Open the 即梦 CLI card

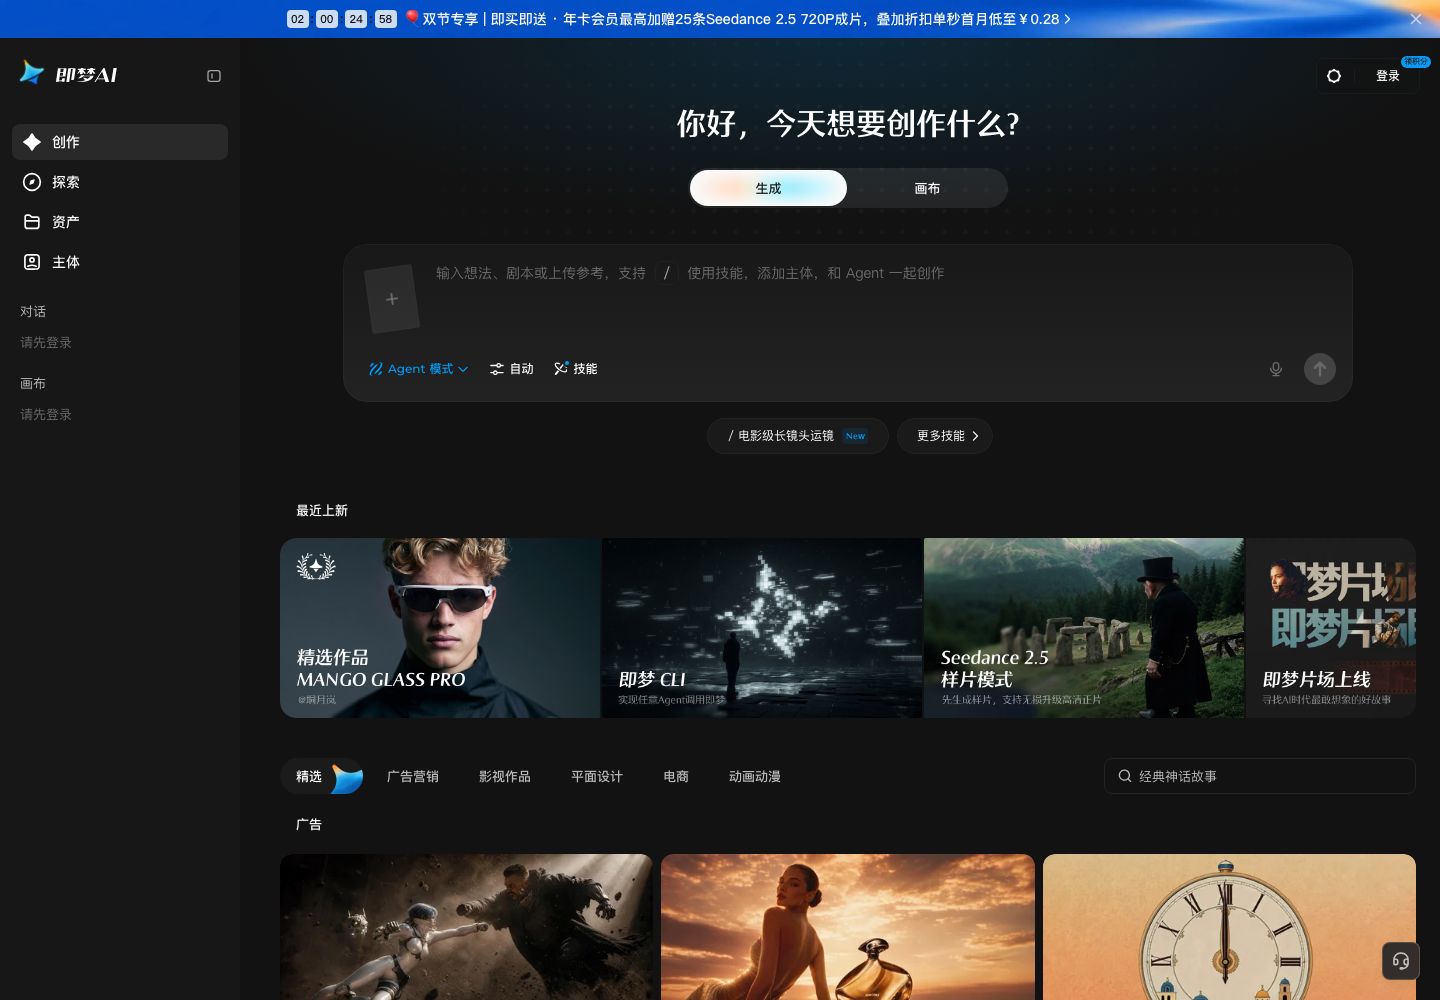[762, 628]
